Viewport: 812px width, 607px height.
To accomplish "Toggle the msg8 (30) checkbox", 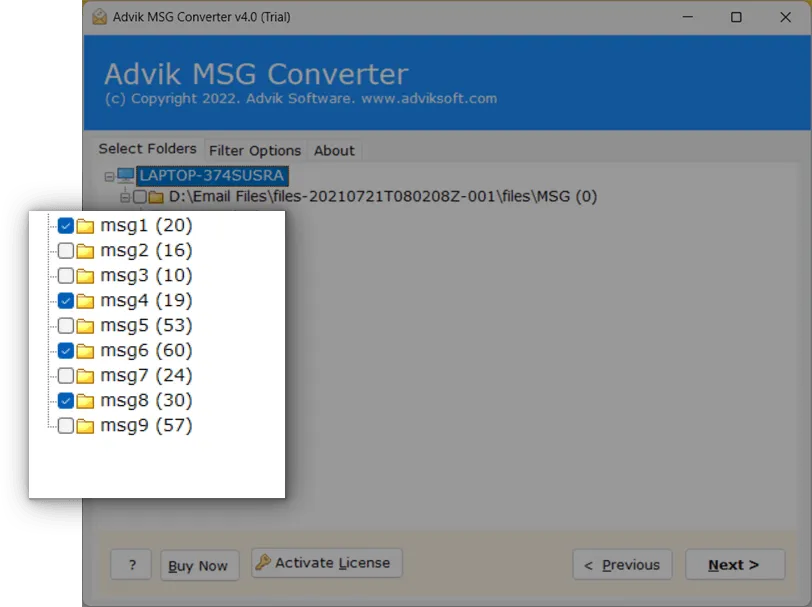I will click(66, 400).
